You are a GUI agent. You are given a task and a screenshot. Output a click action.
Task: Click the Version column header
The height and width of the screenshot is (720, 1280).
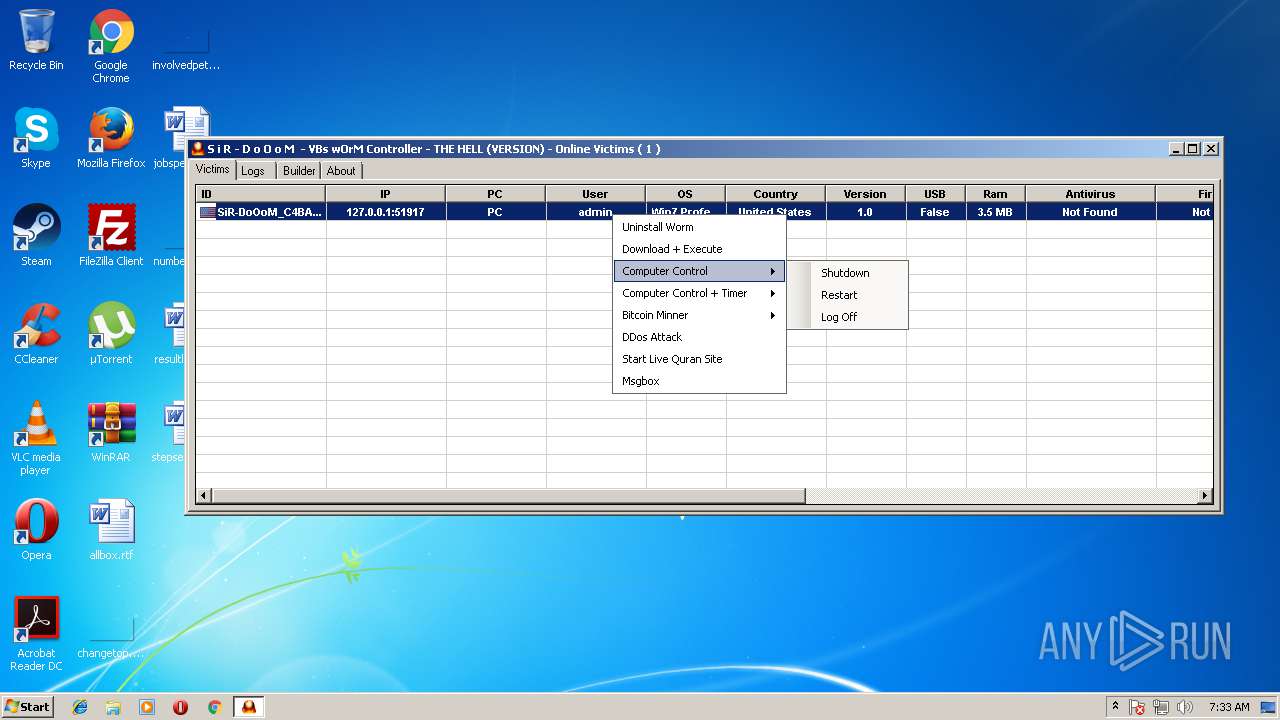(x=865, y=194)
